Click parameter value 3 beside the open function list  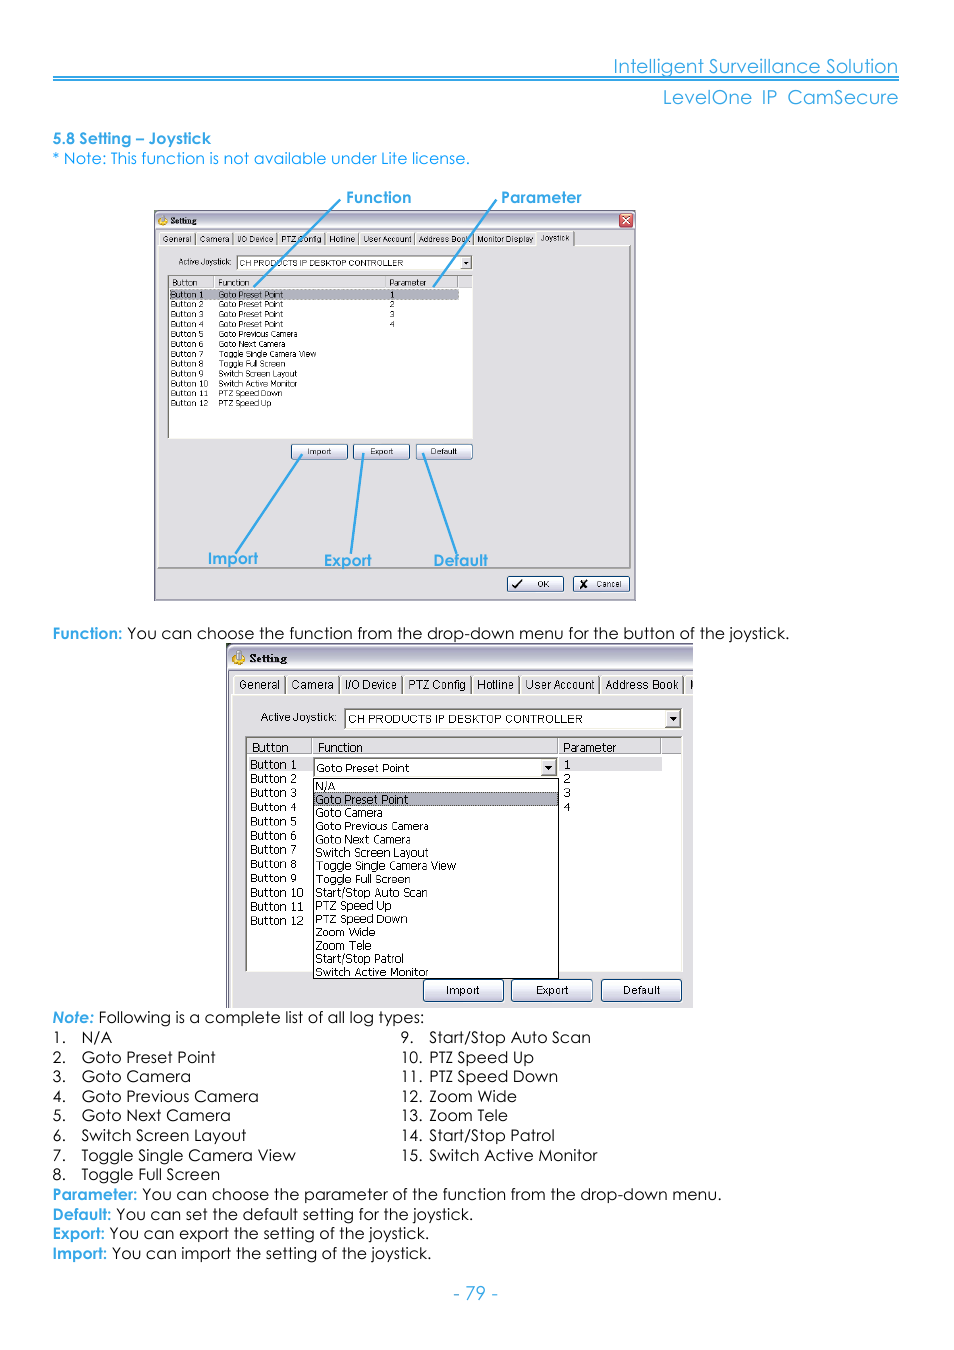[567, 793]
